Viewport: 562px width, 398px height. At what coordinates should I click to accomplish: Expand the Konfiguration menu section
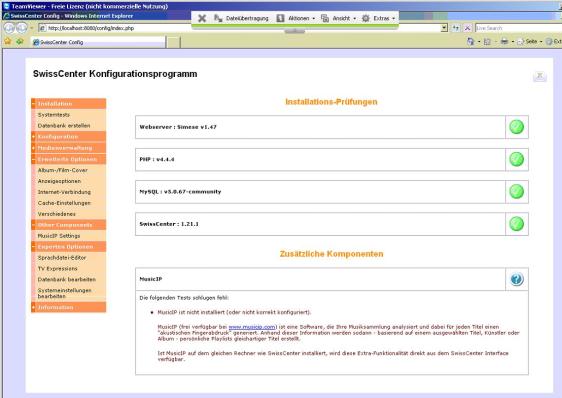tap(68, 137)
